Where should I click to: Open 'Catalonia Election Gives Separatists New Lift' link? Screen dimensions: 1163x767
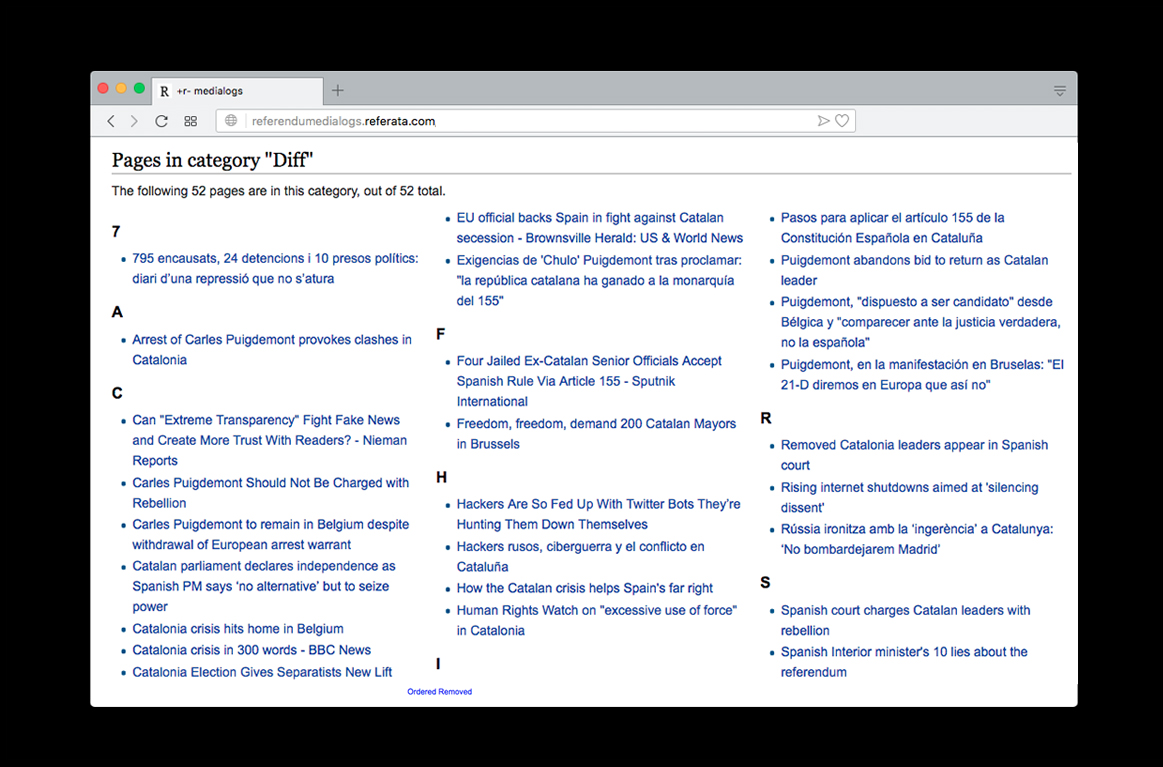point(262,672)
